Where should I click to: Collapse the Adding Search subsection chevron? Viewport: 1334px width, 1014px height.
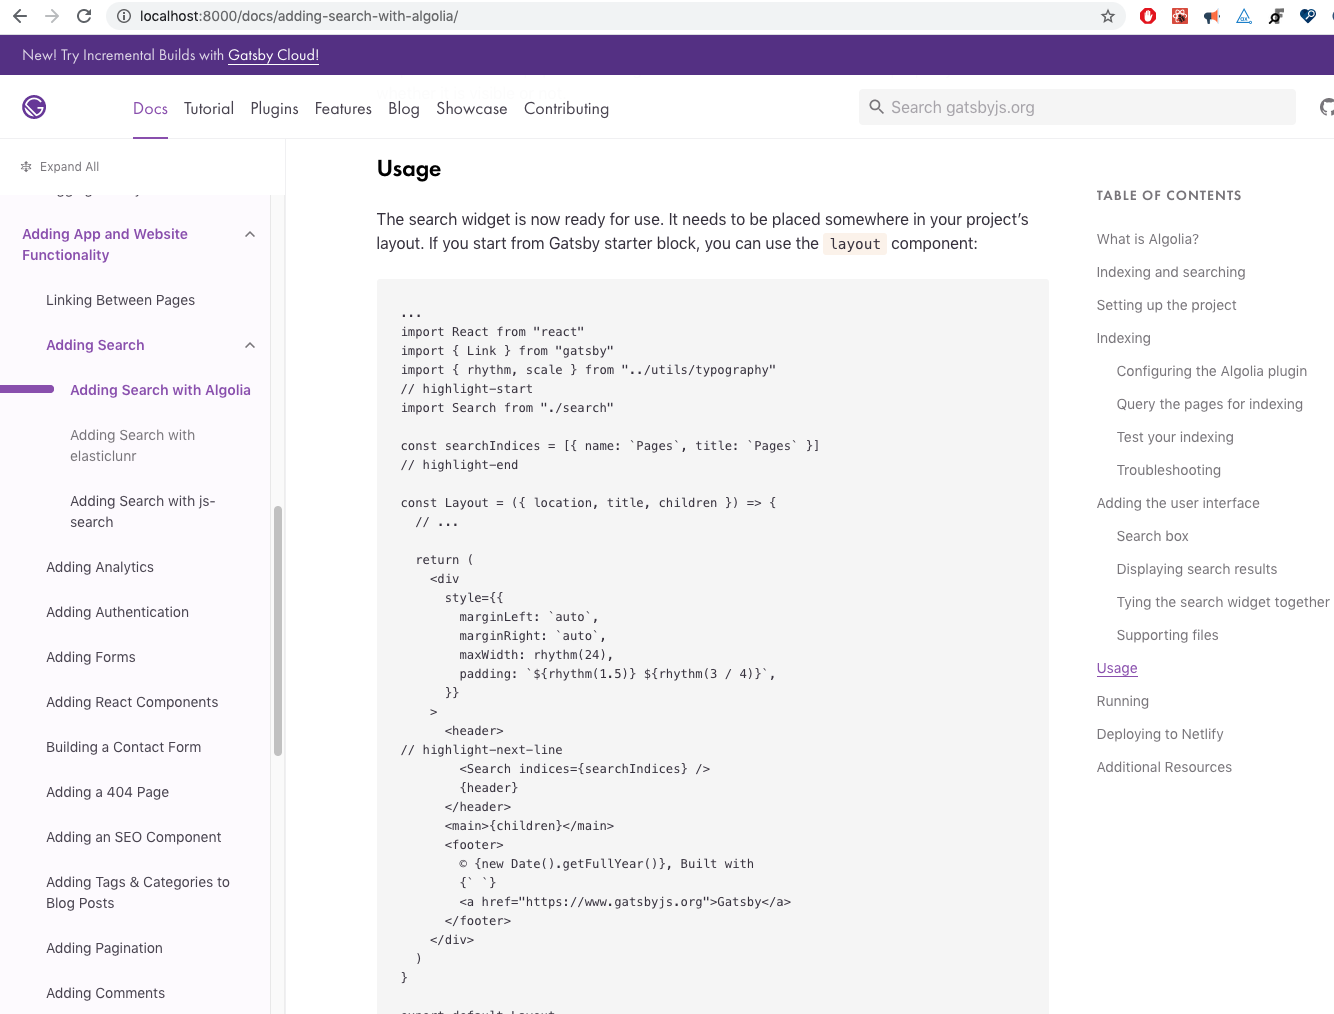pos(250,345)
